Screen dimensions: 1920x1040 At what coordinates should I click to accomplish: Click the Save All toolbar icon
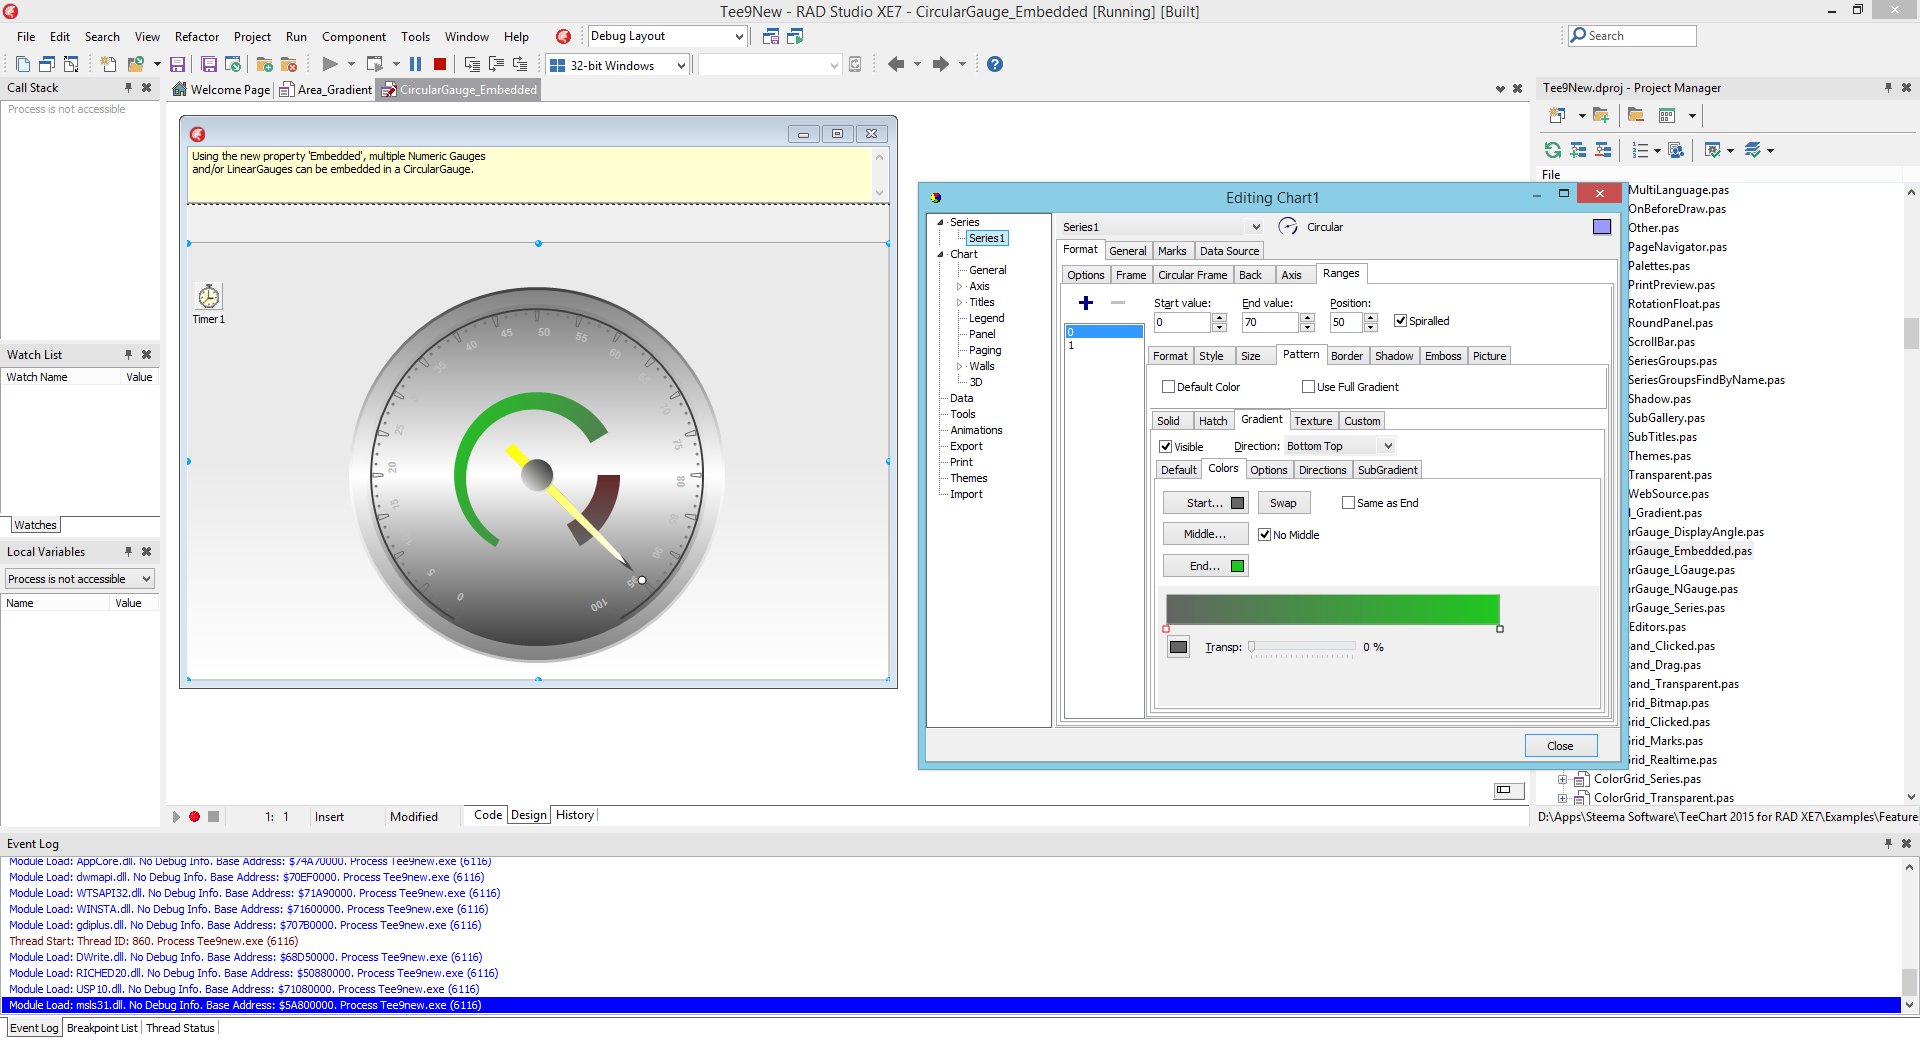(x=209, y=64)
